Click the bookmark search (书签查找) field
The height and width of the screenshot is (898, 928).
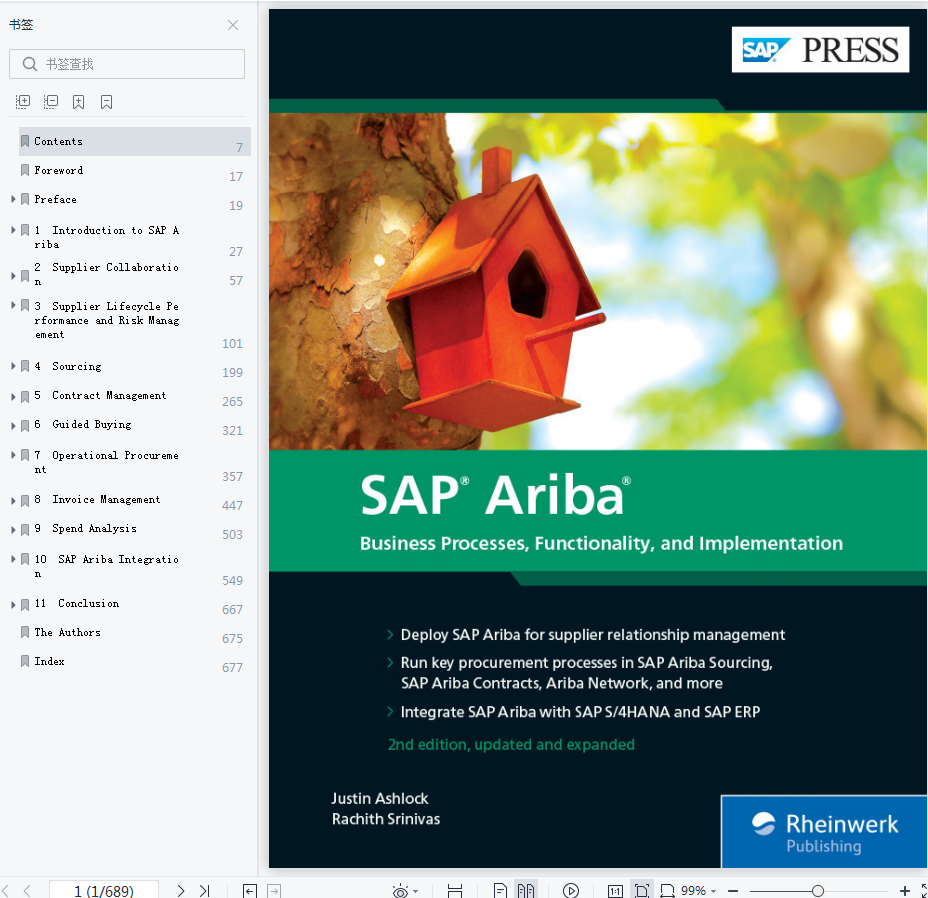(127, 64)
